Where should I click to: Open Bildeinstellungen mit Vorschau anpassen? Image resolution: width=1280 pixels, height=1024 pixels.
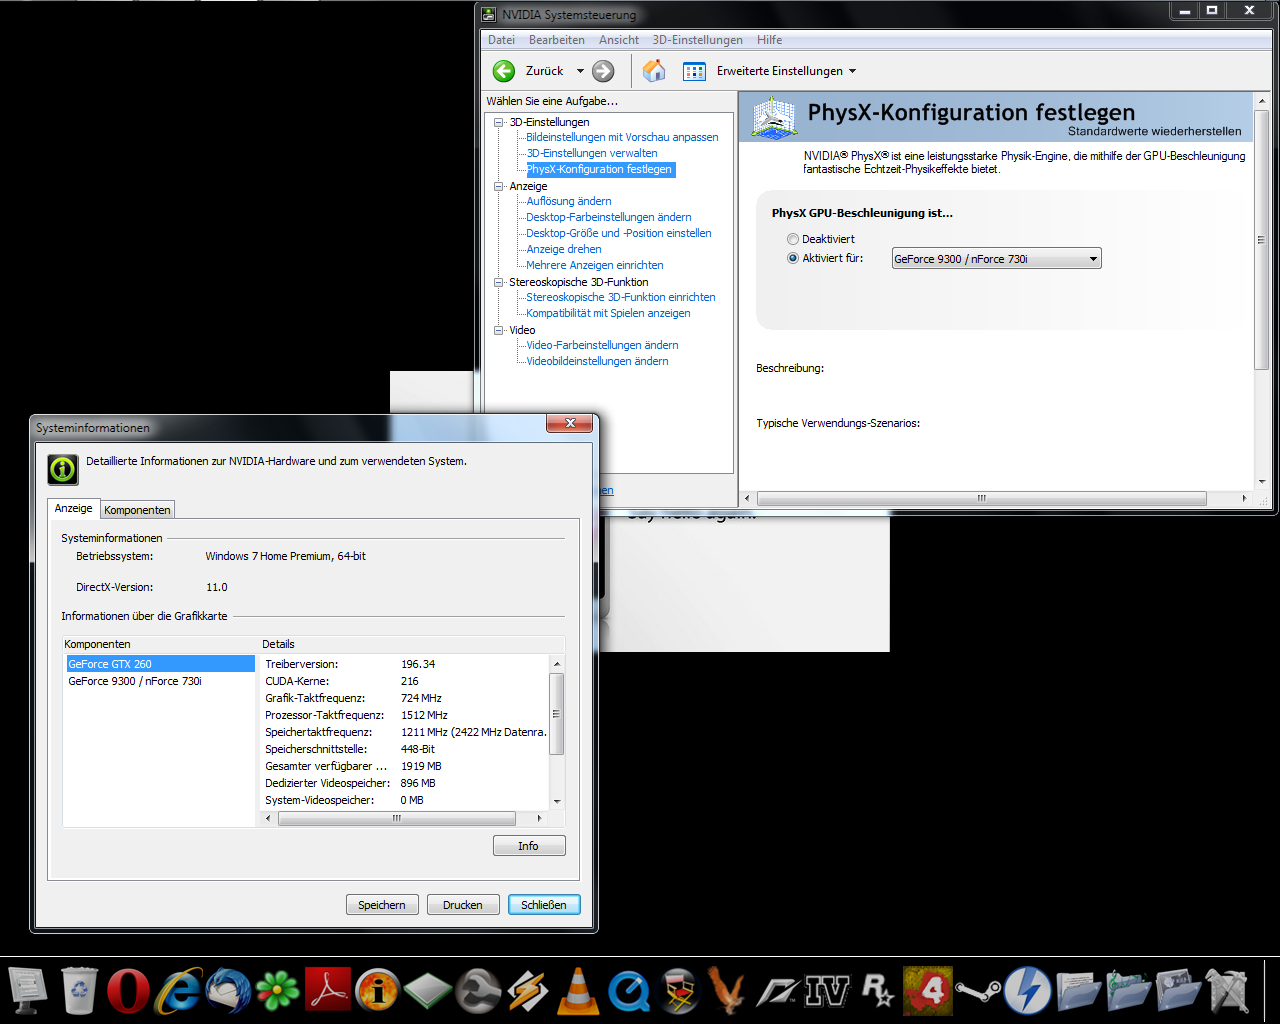(622, 137)
